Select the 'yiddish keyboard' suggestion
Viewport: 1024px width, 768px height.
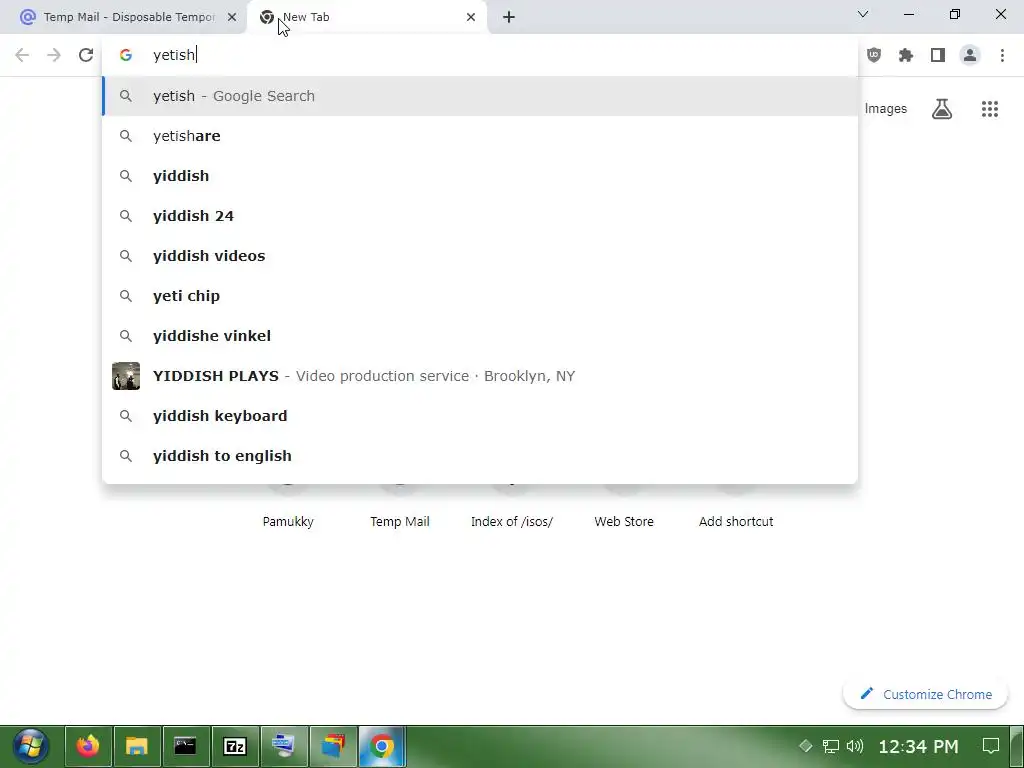pyautogui.click(x=480, y=415)
